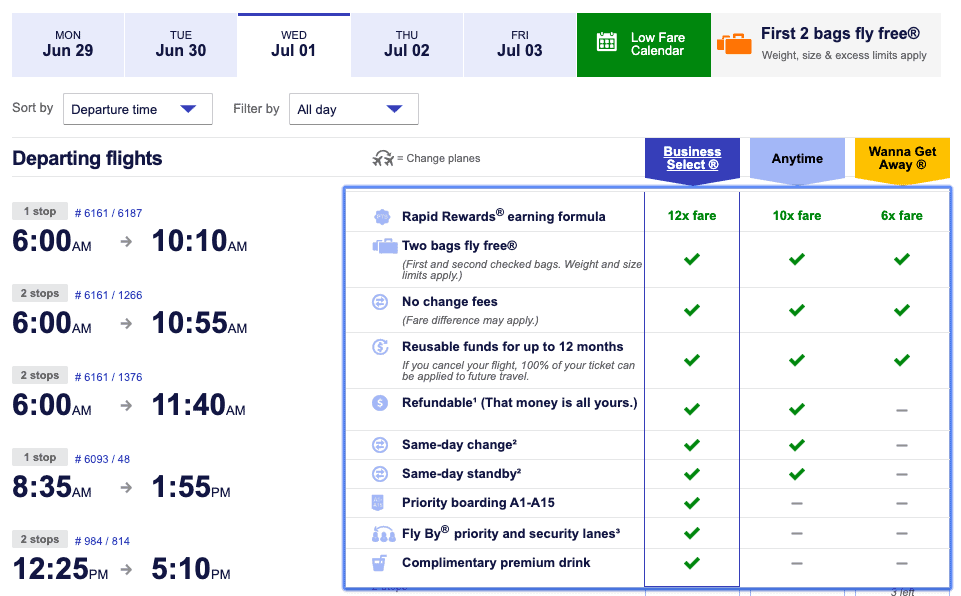Click Anytime checkmark for Refundable row

coord(797,409)
